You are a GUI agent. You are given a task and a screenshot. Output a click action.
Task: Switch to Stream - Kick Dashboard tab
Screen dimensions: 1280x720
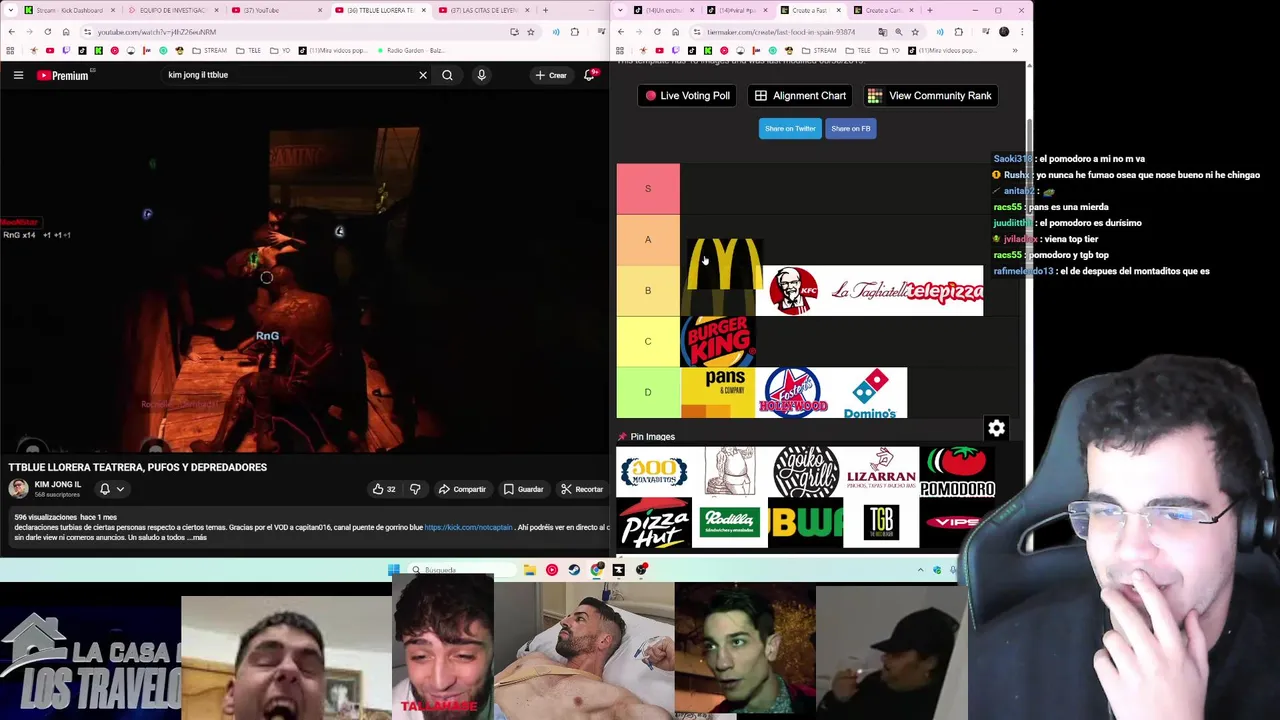point(68,10)
